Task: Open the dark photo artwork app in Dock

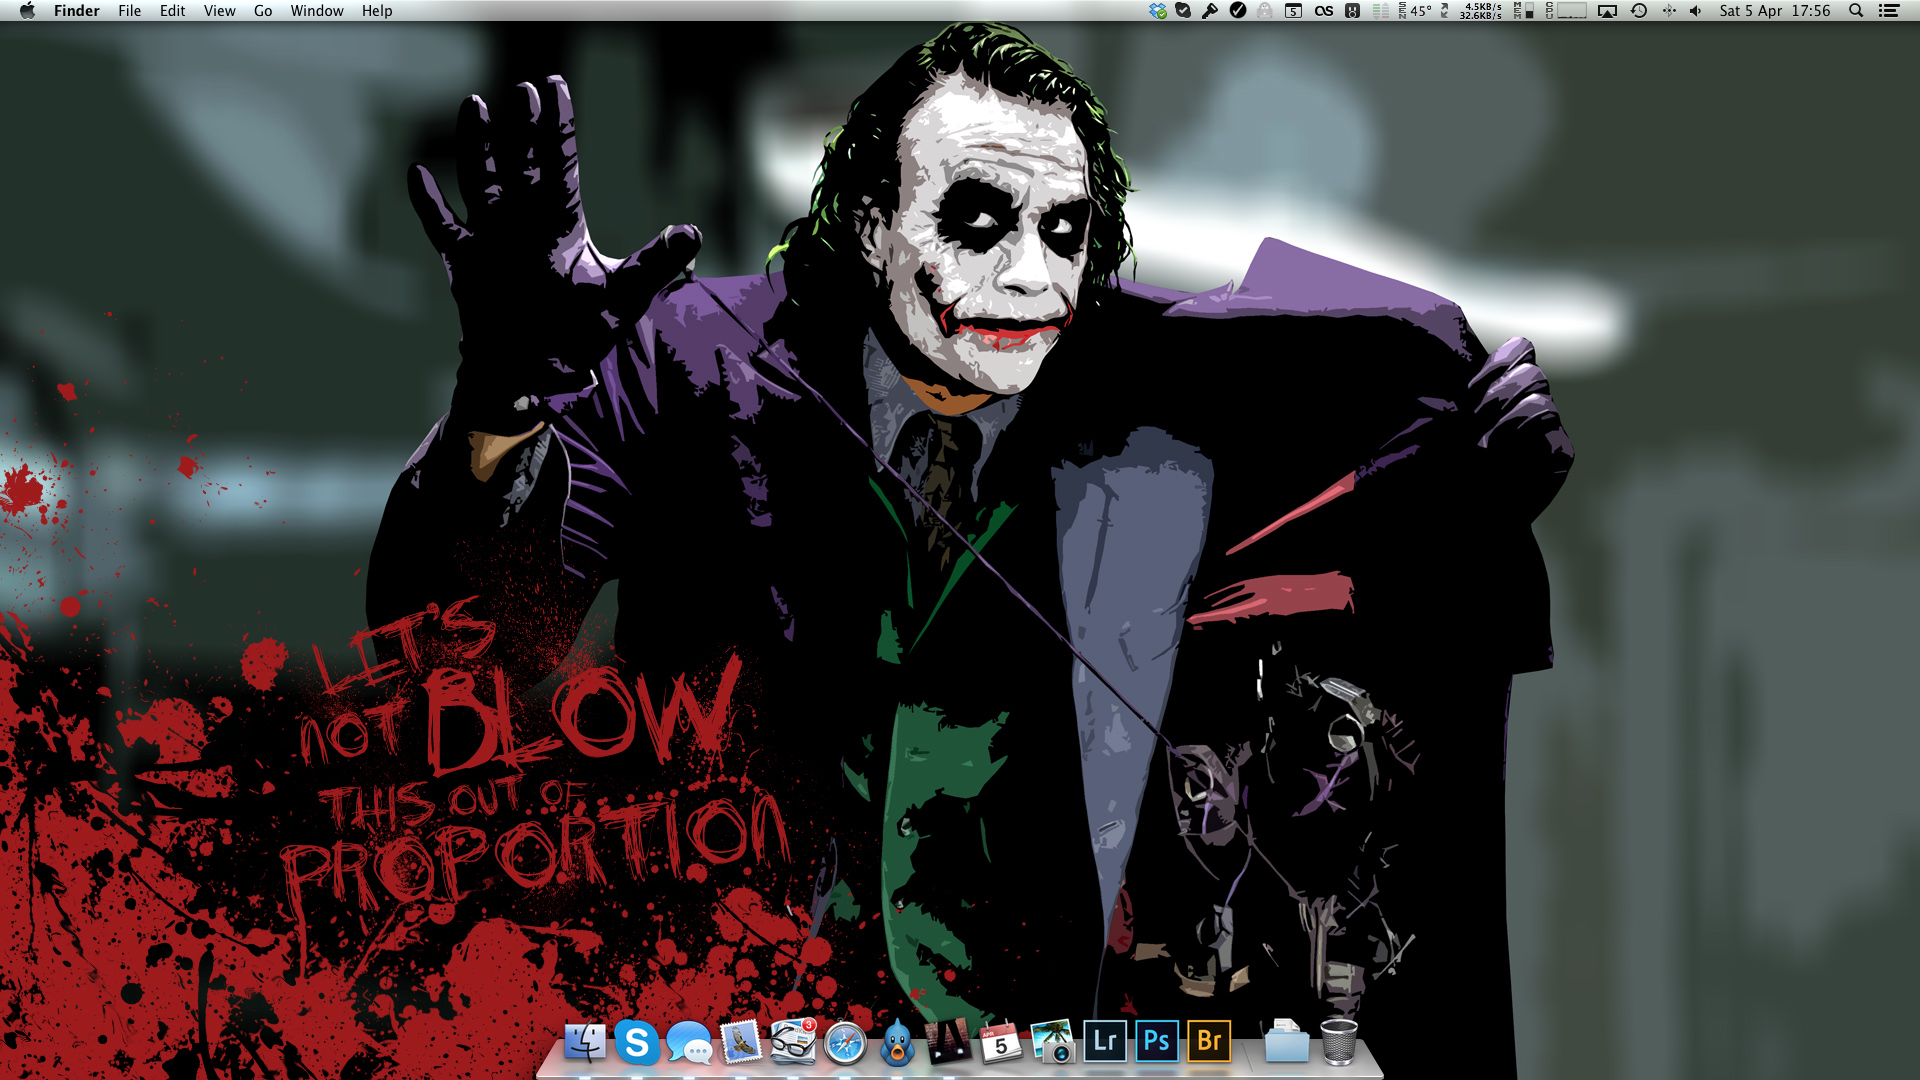Action: tap(949, 1043)
